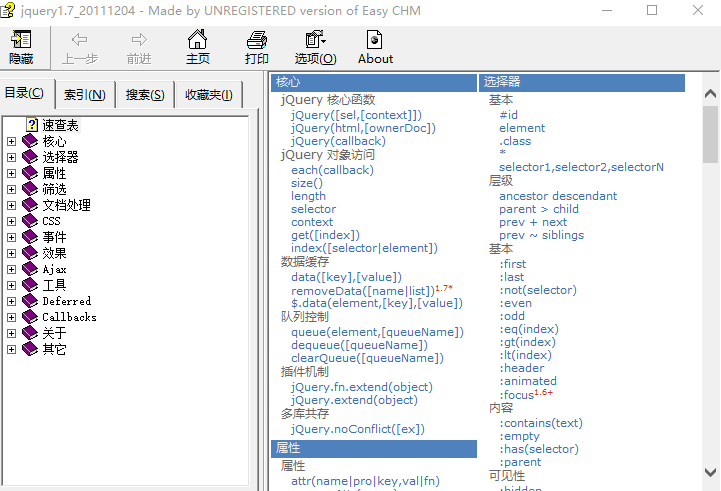Open the jQuery.noConflict([ex]) link

tap(357, 428)
